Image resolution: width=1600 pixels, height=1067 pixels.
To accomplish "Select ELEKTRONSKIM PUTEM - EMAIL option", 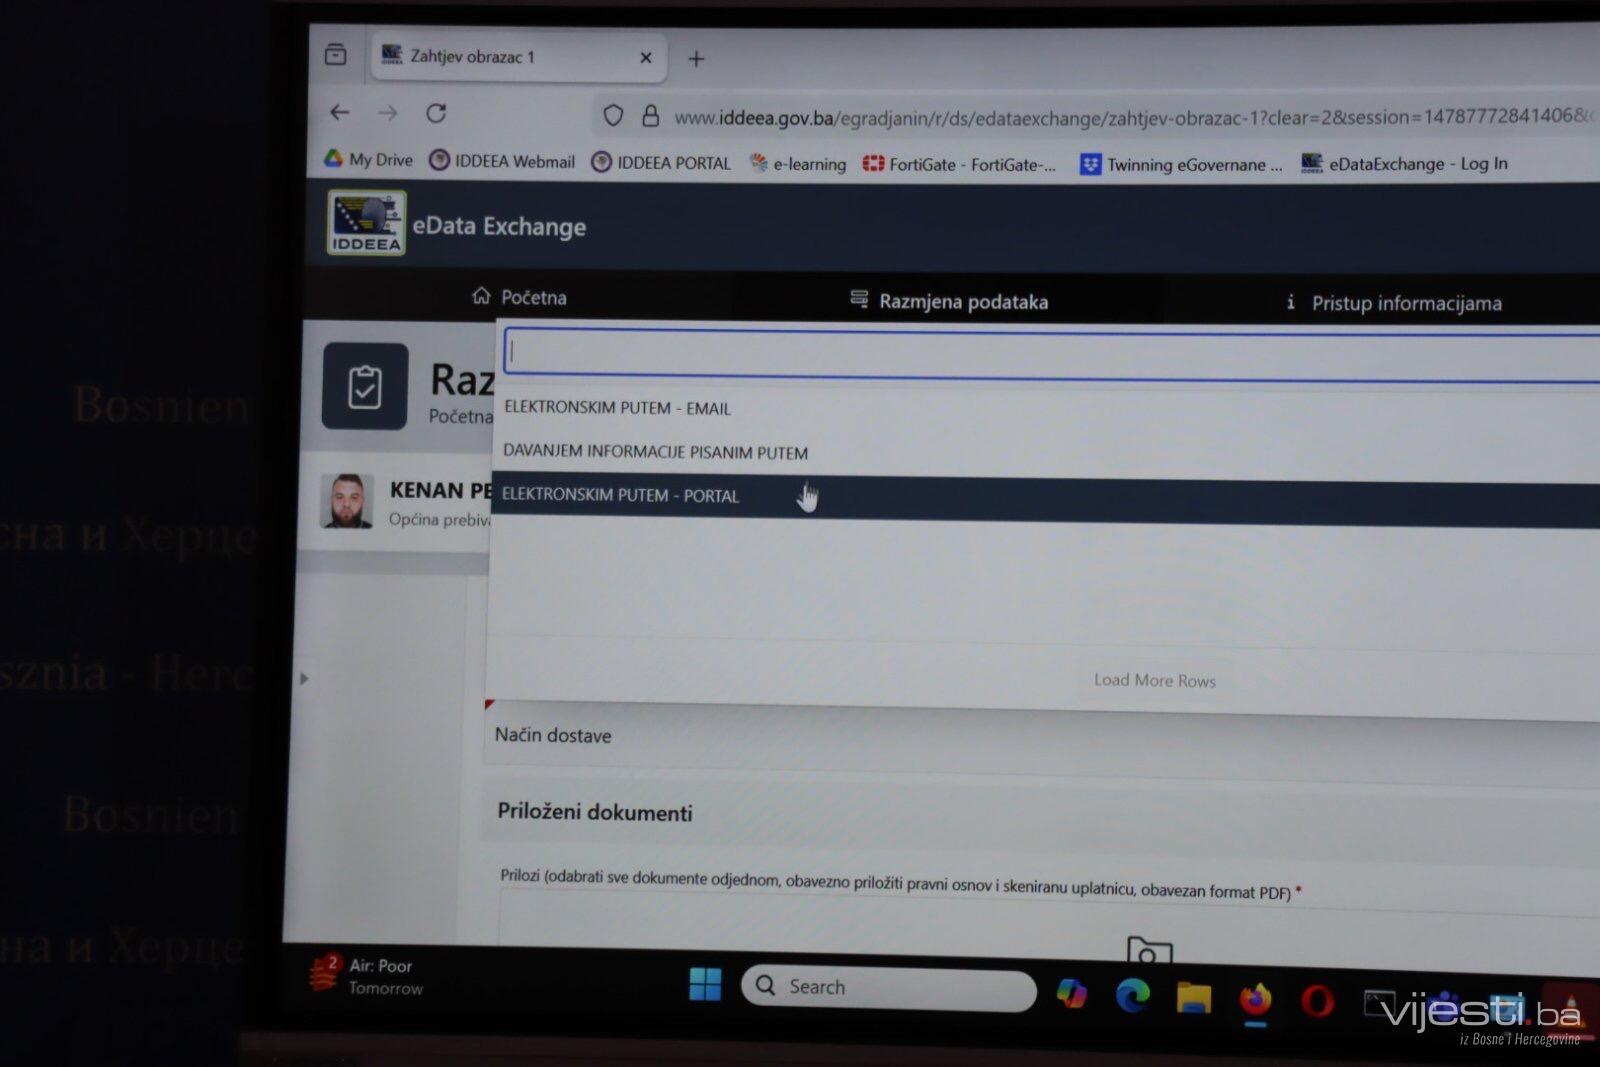I will coord(617,408).
